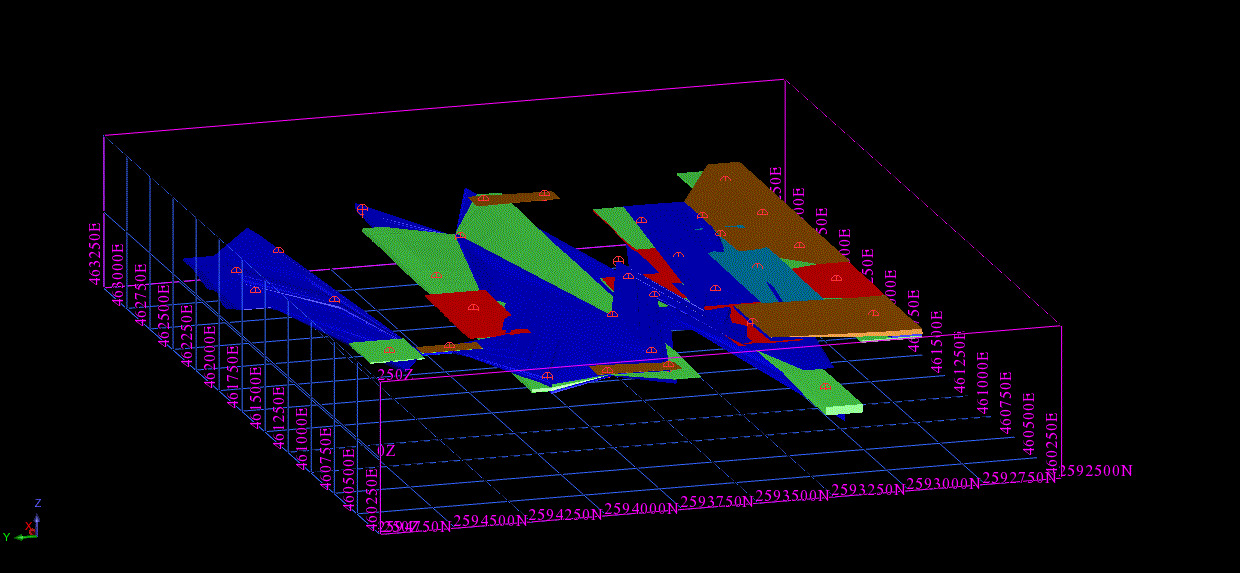This screenshot has width=1240, height=573.
Task: Pick the topmost marker on the large brown surface
Action: pos(725,179)
